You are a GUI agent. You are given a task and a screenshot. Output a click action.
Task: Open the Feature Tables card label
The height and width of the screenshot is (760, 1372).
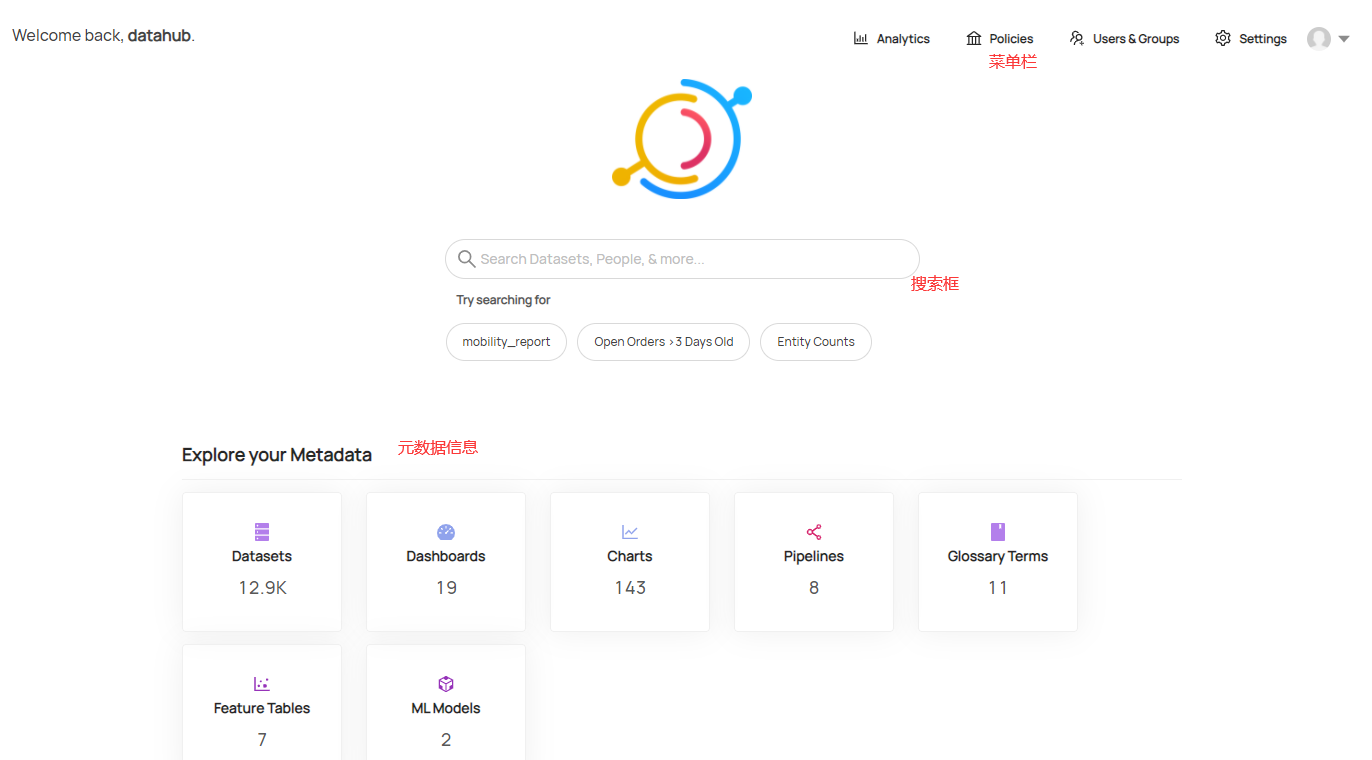click(x=262, y=708)
